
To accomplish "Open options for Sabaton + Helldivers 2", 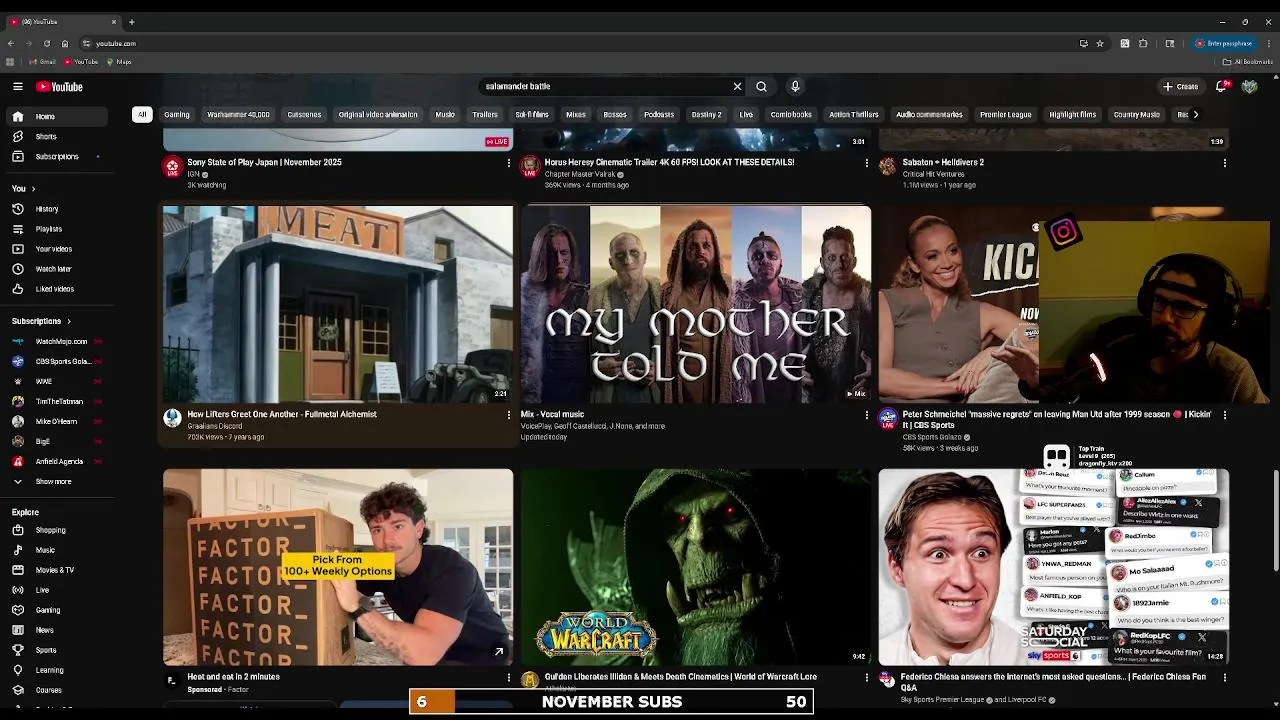I will pyautogui.click(x=1224, y=163).
